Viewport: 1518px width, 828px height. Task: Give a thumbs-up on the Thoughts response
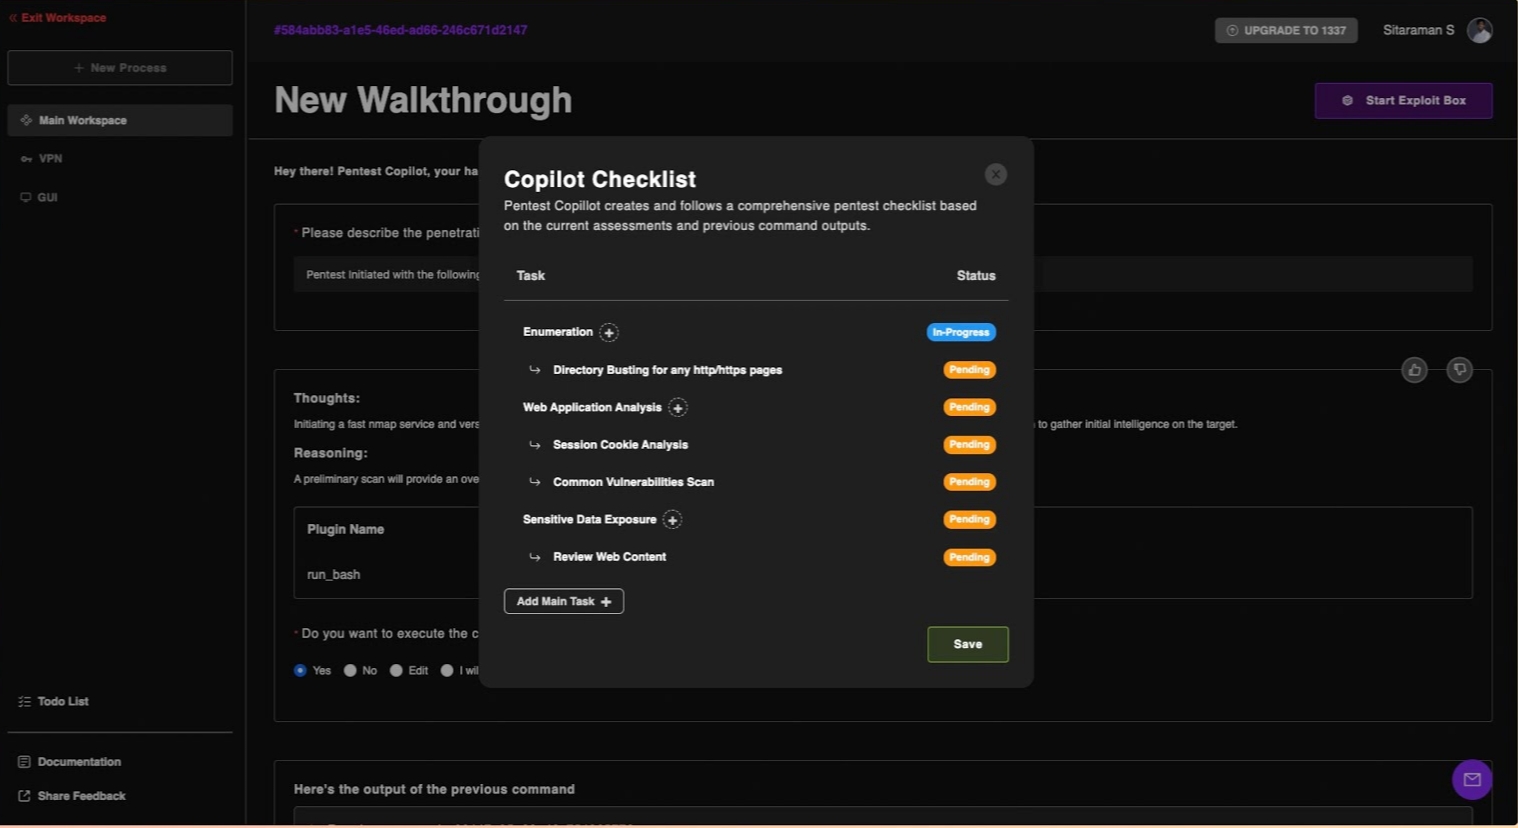[1414, 369]
